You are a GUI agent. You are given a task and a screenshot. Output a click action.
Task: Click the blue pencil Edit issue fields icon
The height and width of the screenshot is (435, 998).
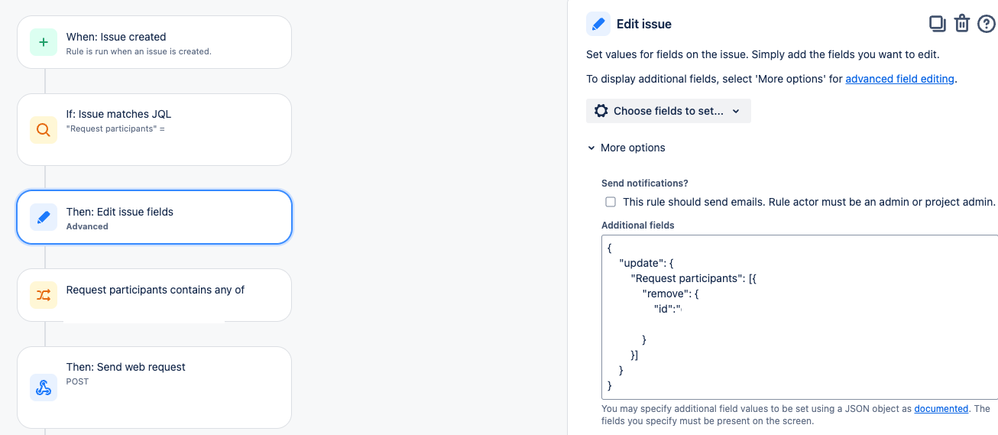click(x=43, y=217)
